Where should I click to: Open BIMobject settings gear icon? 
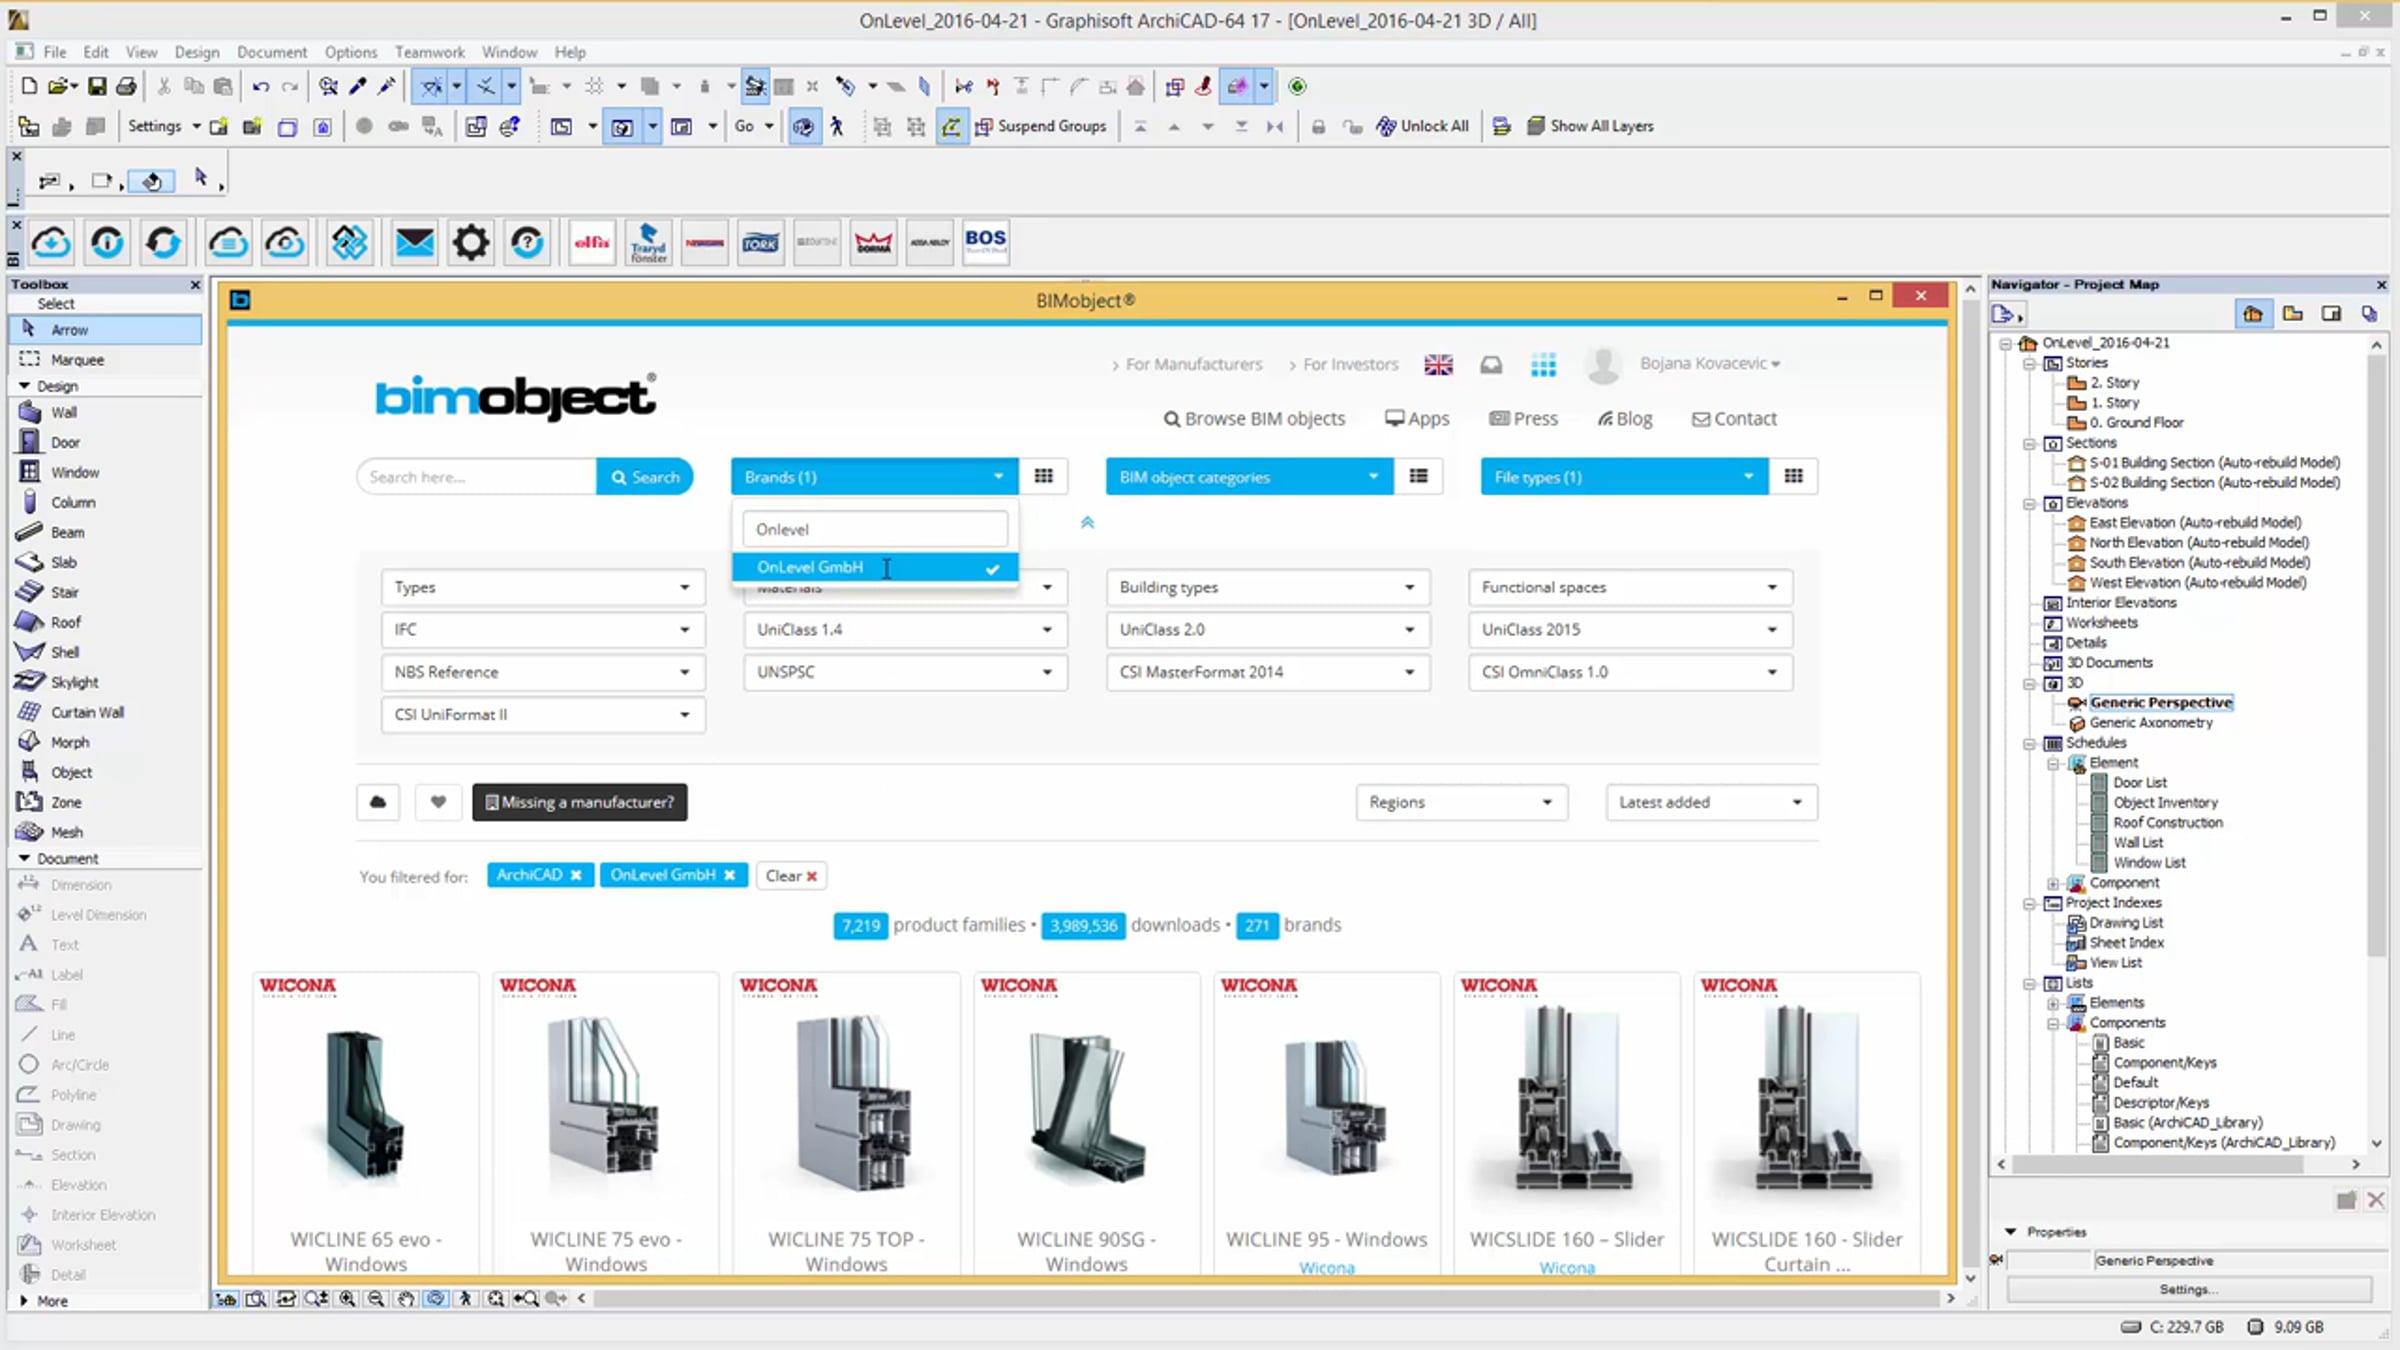coord(471,242)
